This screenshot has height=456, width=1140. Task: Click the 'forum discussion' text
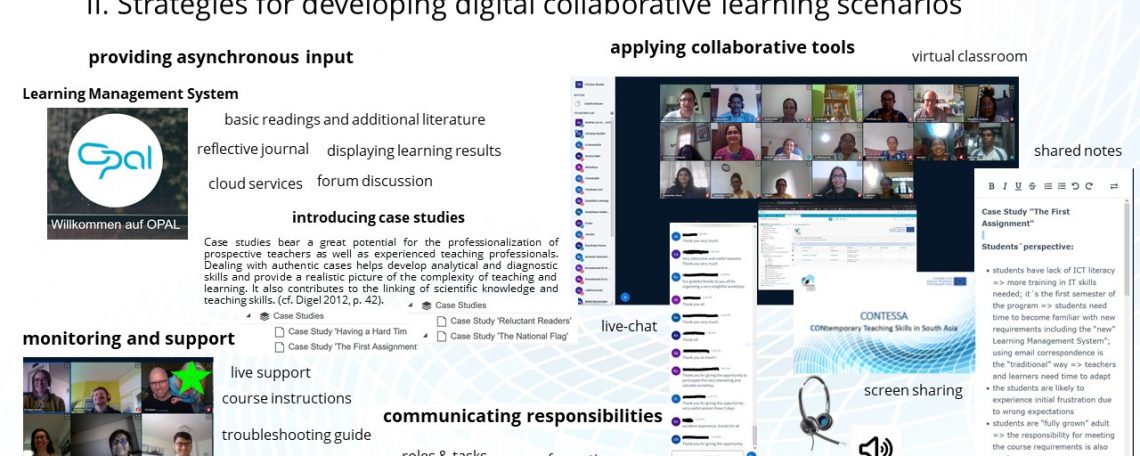coord(374,181)
